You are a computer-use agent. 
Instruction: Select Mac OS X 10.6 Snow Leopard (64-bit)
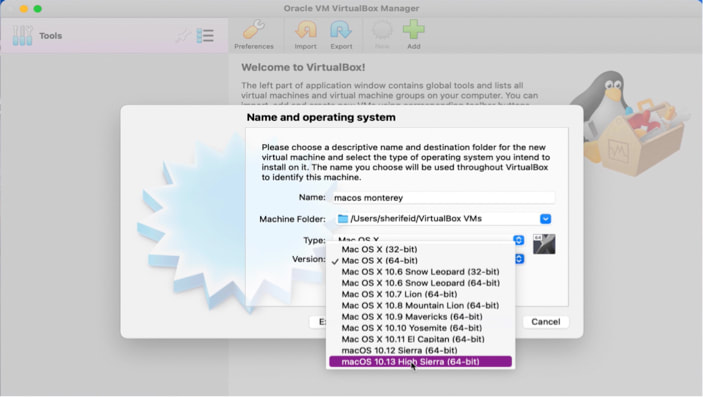(421, 283)
